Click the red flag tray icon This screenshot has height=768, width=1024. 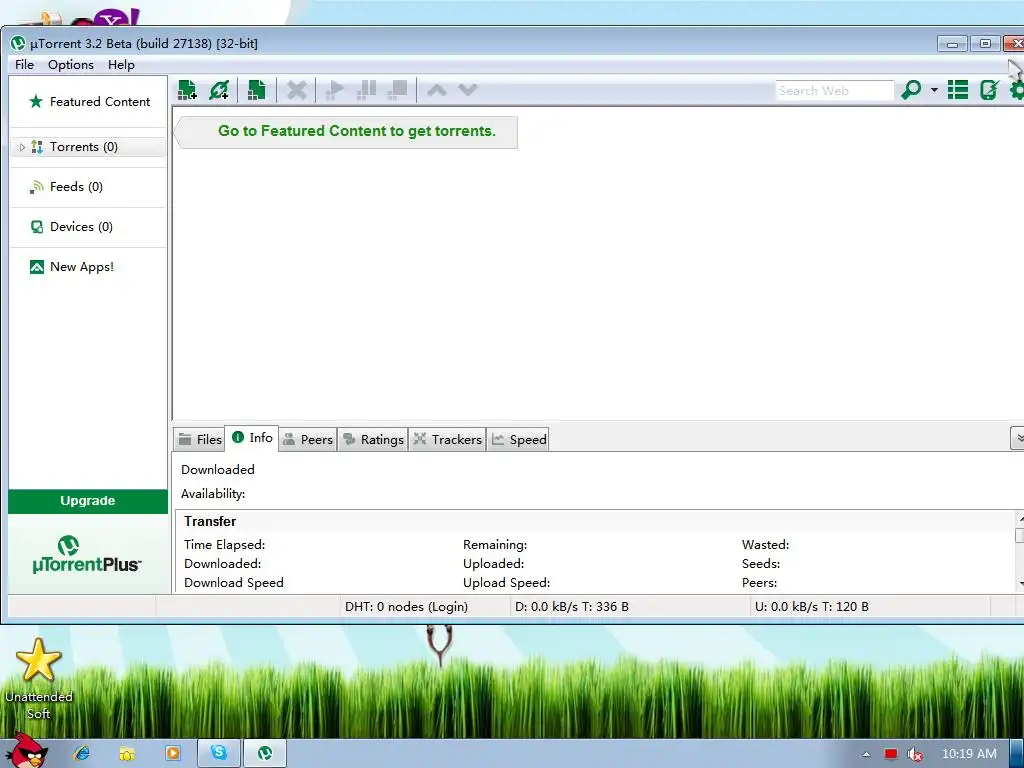(x=891, y=754)
